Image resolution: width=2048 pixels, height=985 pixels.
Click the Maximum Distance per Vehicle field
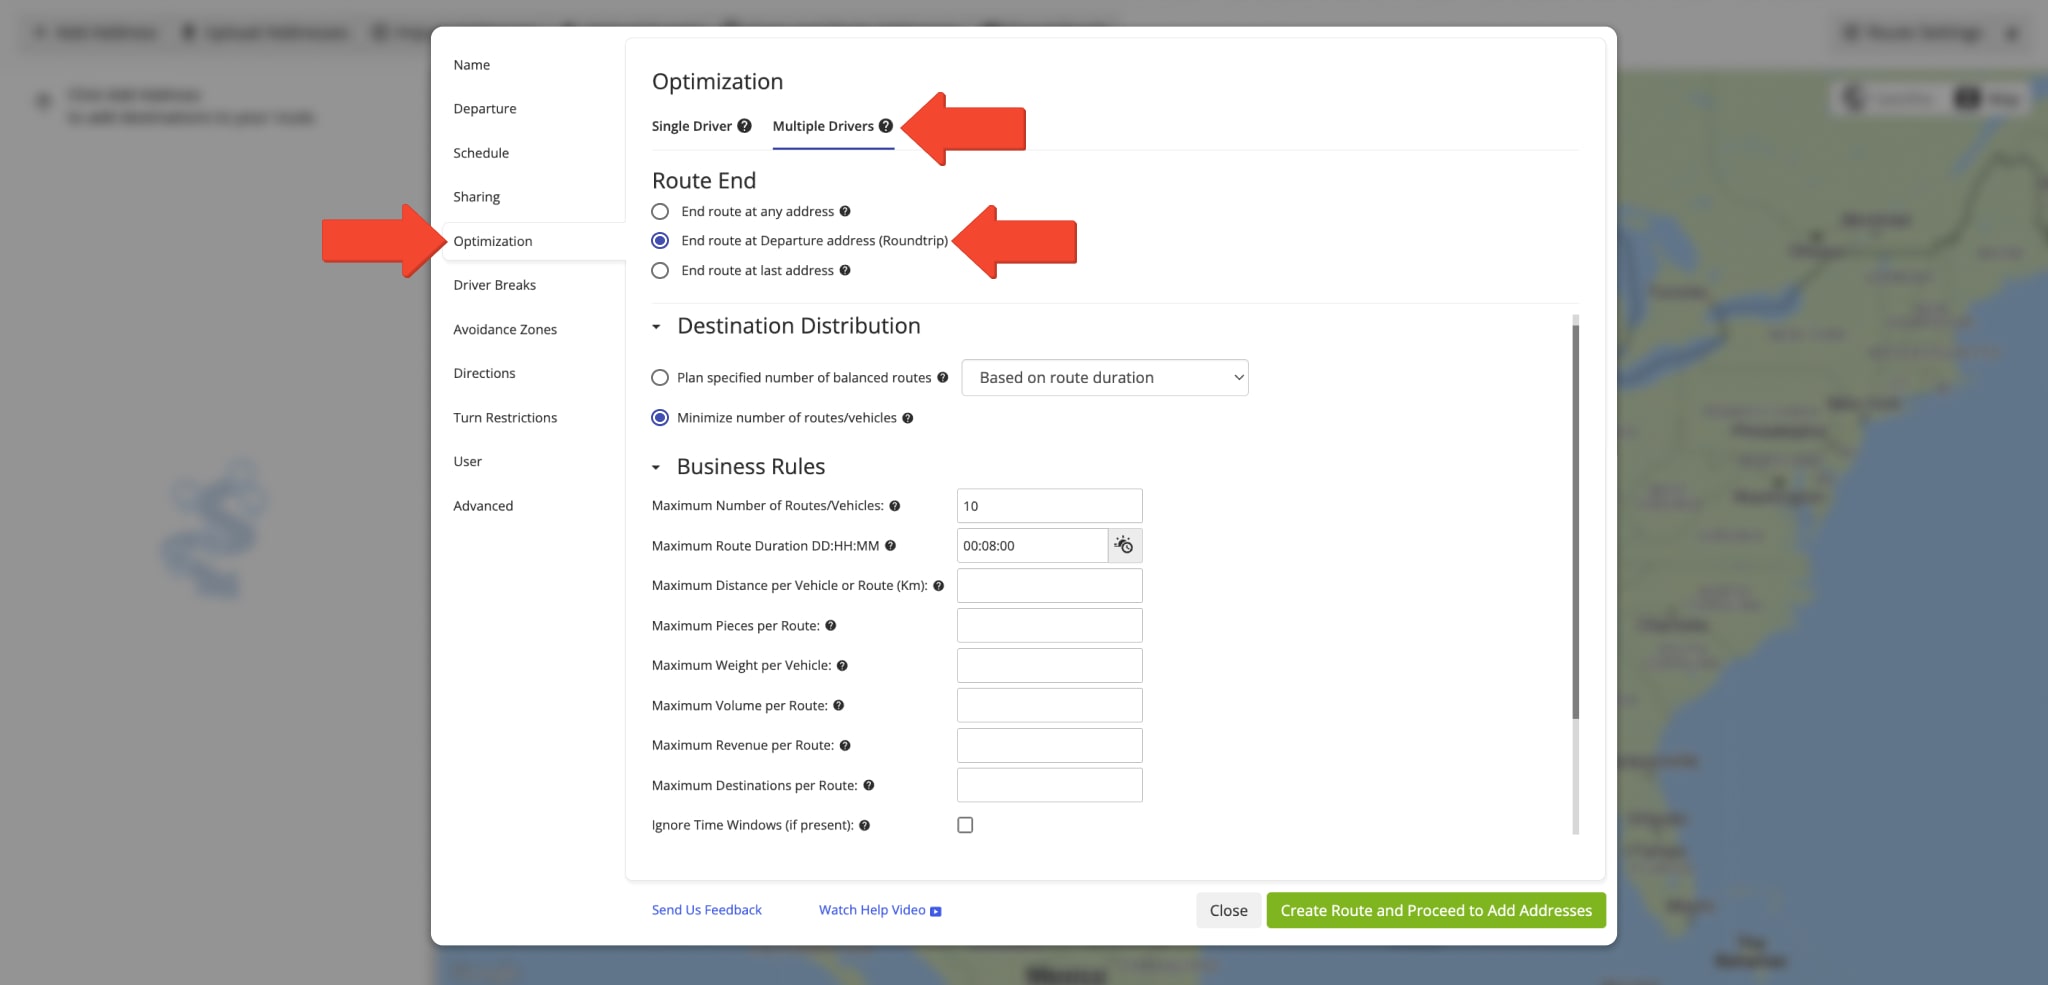[1050, 586]
